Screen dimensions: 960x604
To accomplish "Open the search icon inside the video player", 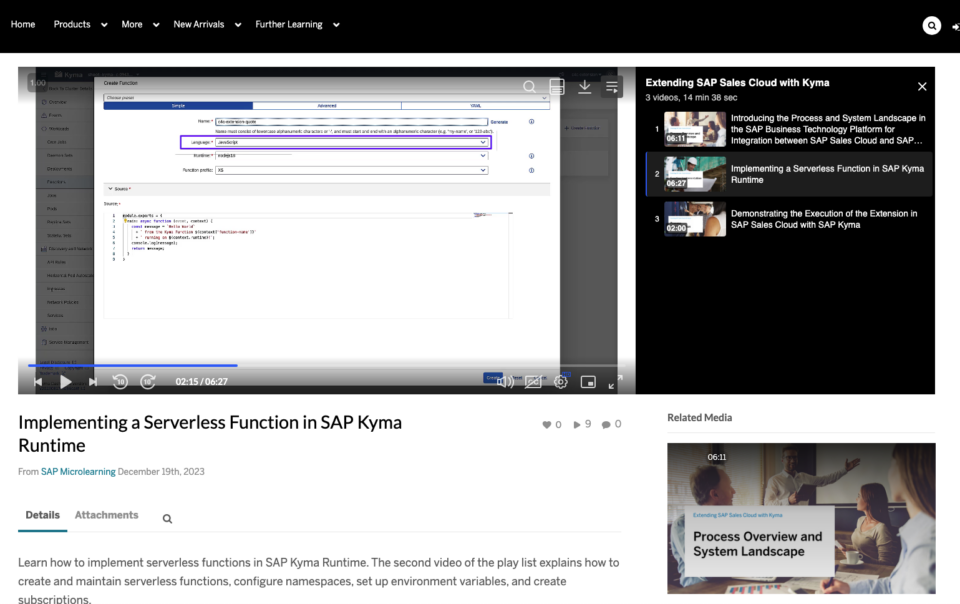I will pos(529,87).
